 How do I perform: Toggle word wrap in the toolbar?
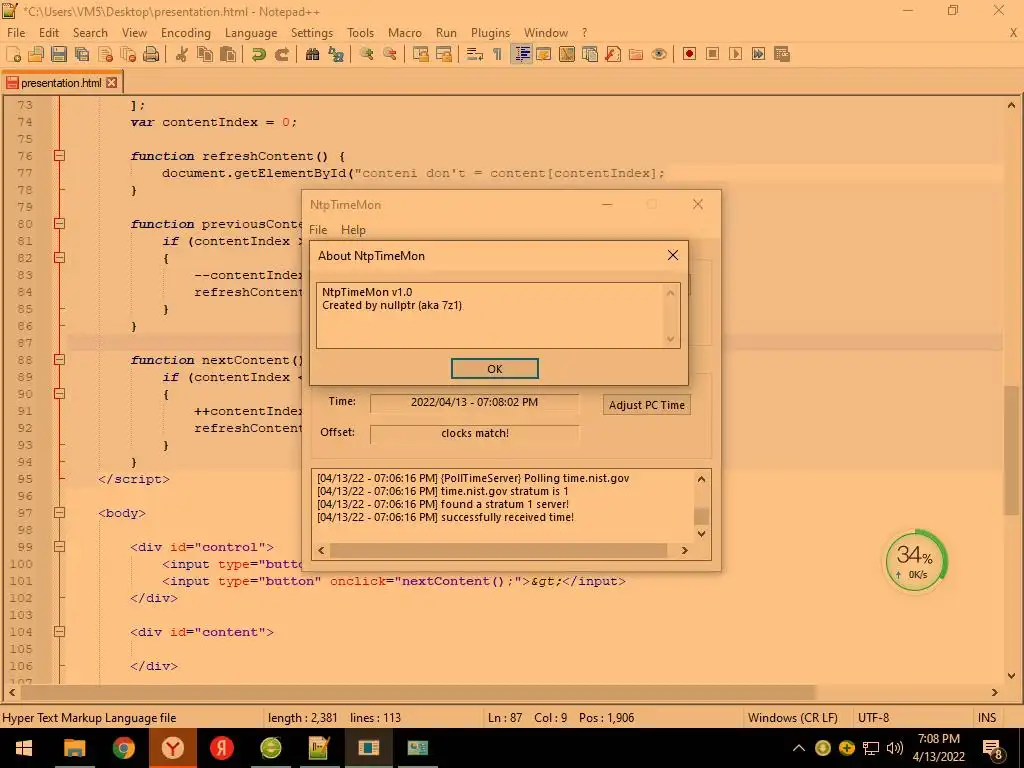[x=475, y=54]
